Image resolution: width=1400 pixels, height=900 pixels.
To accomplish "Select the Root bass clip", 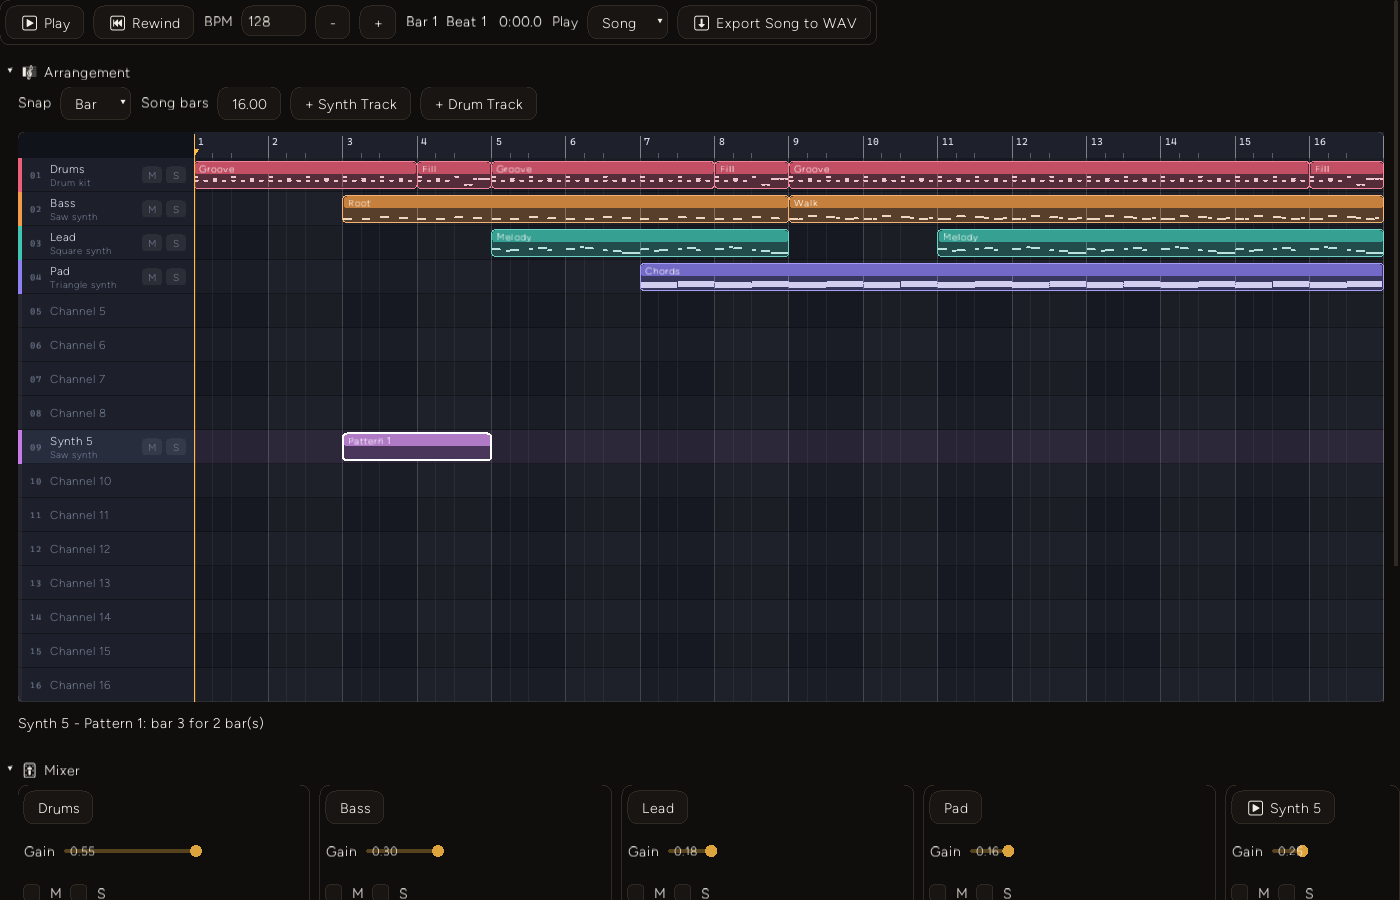I will (565, 209).
